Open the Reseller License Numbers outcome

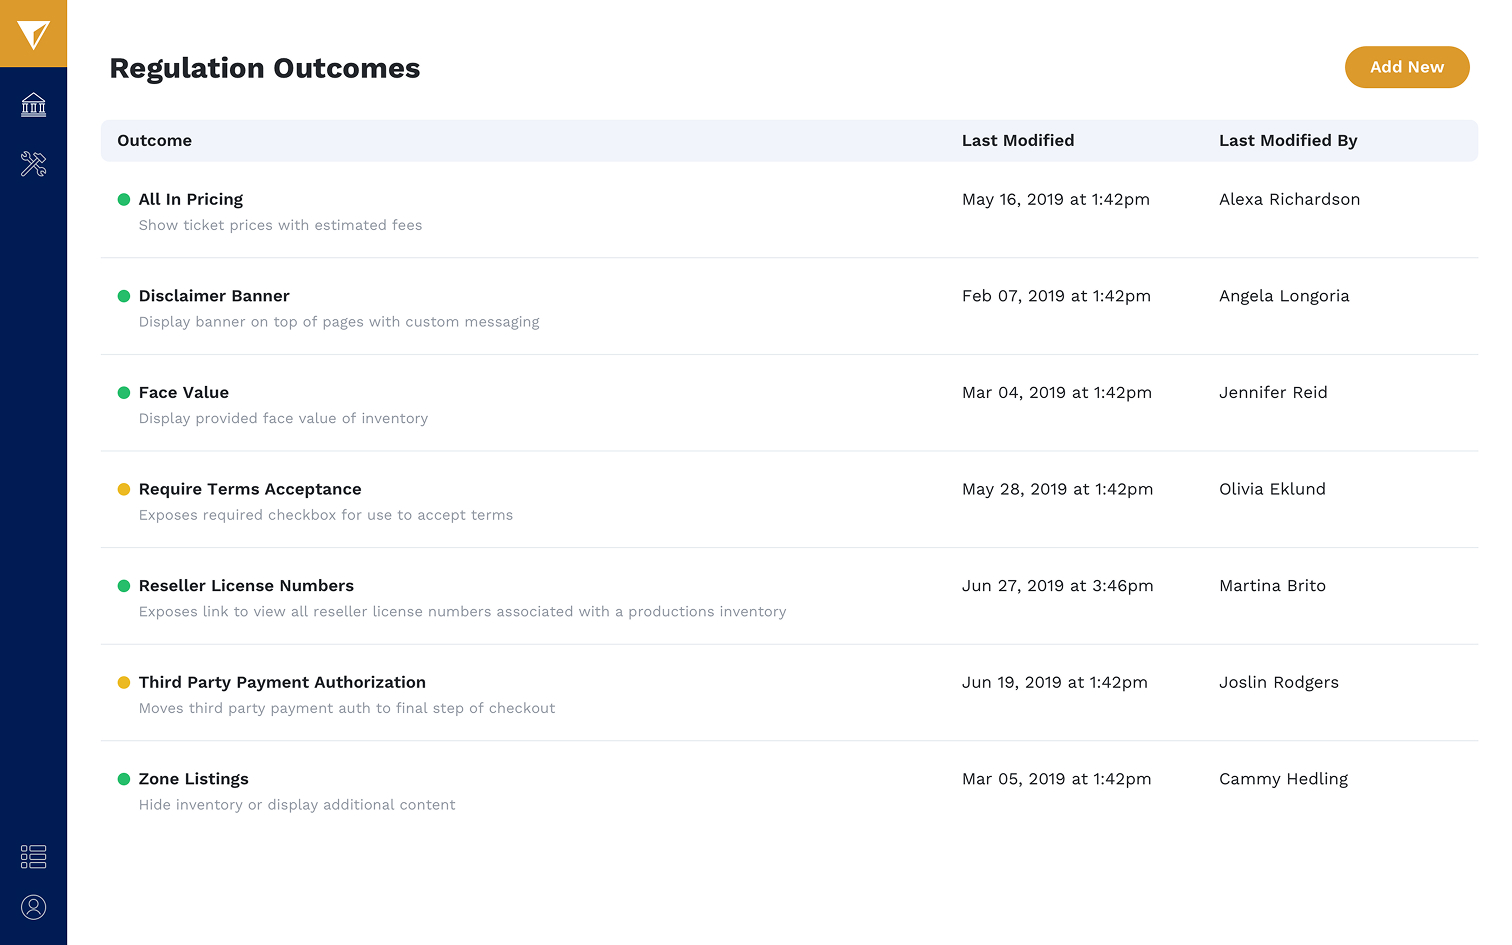click(246, 585)
